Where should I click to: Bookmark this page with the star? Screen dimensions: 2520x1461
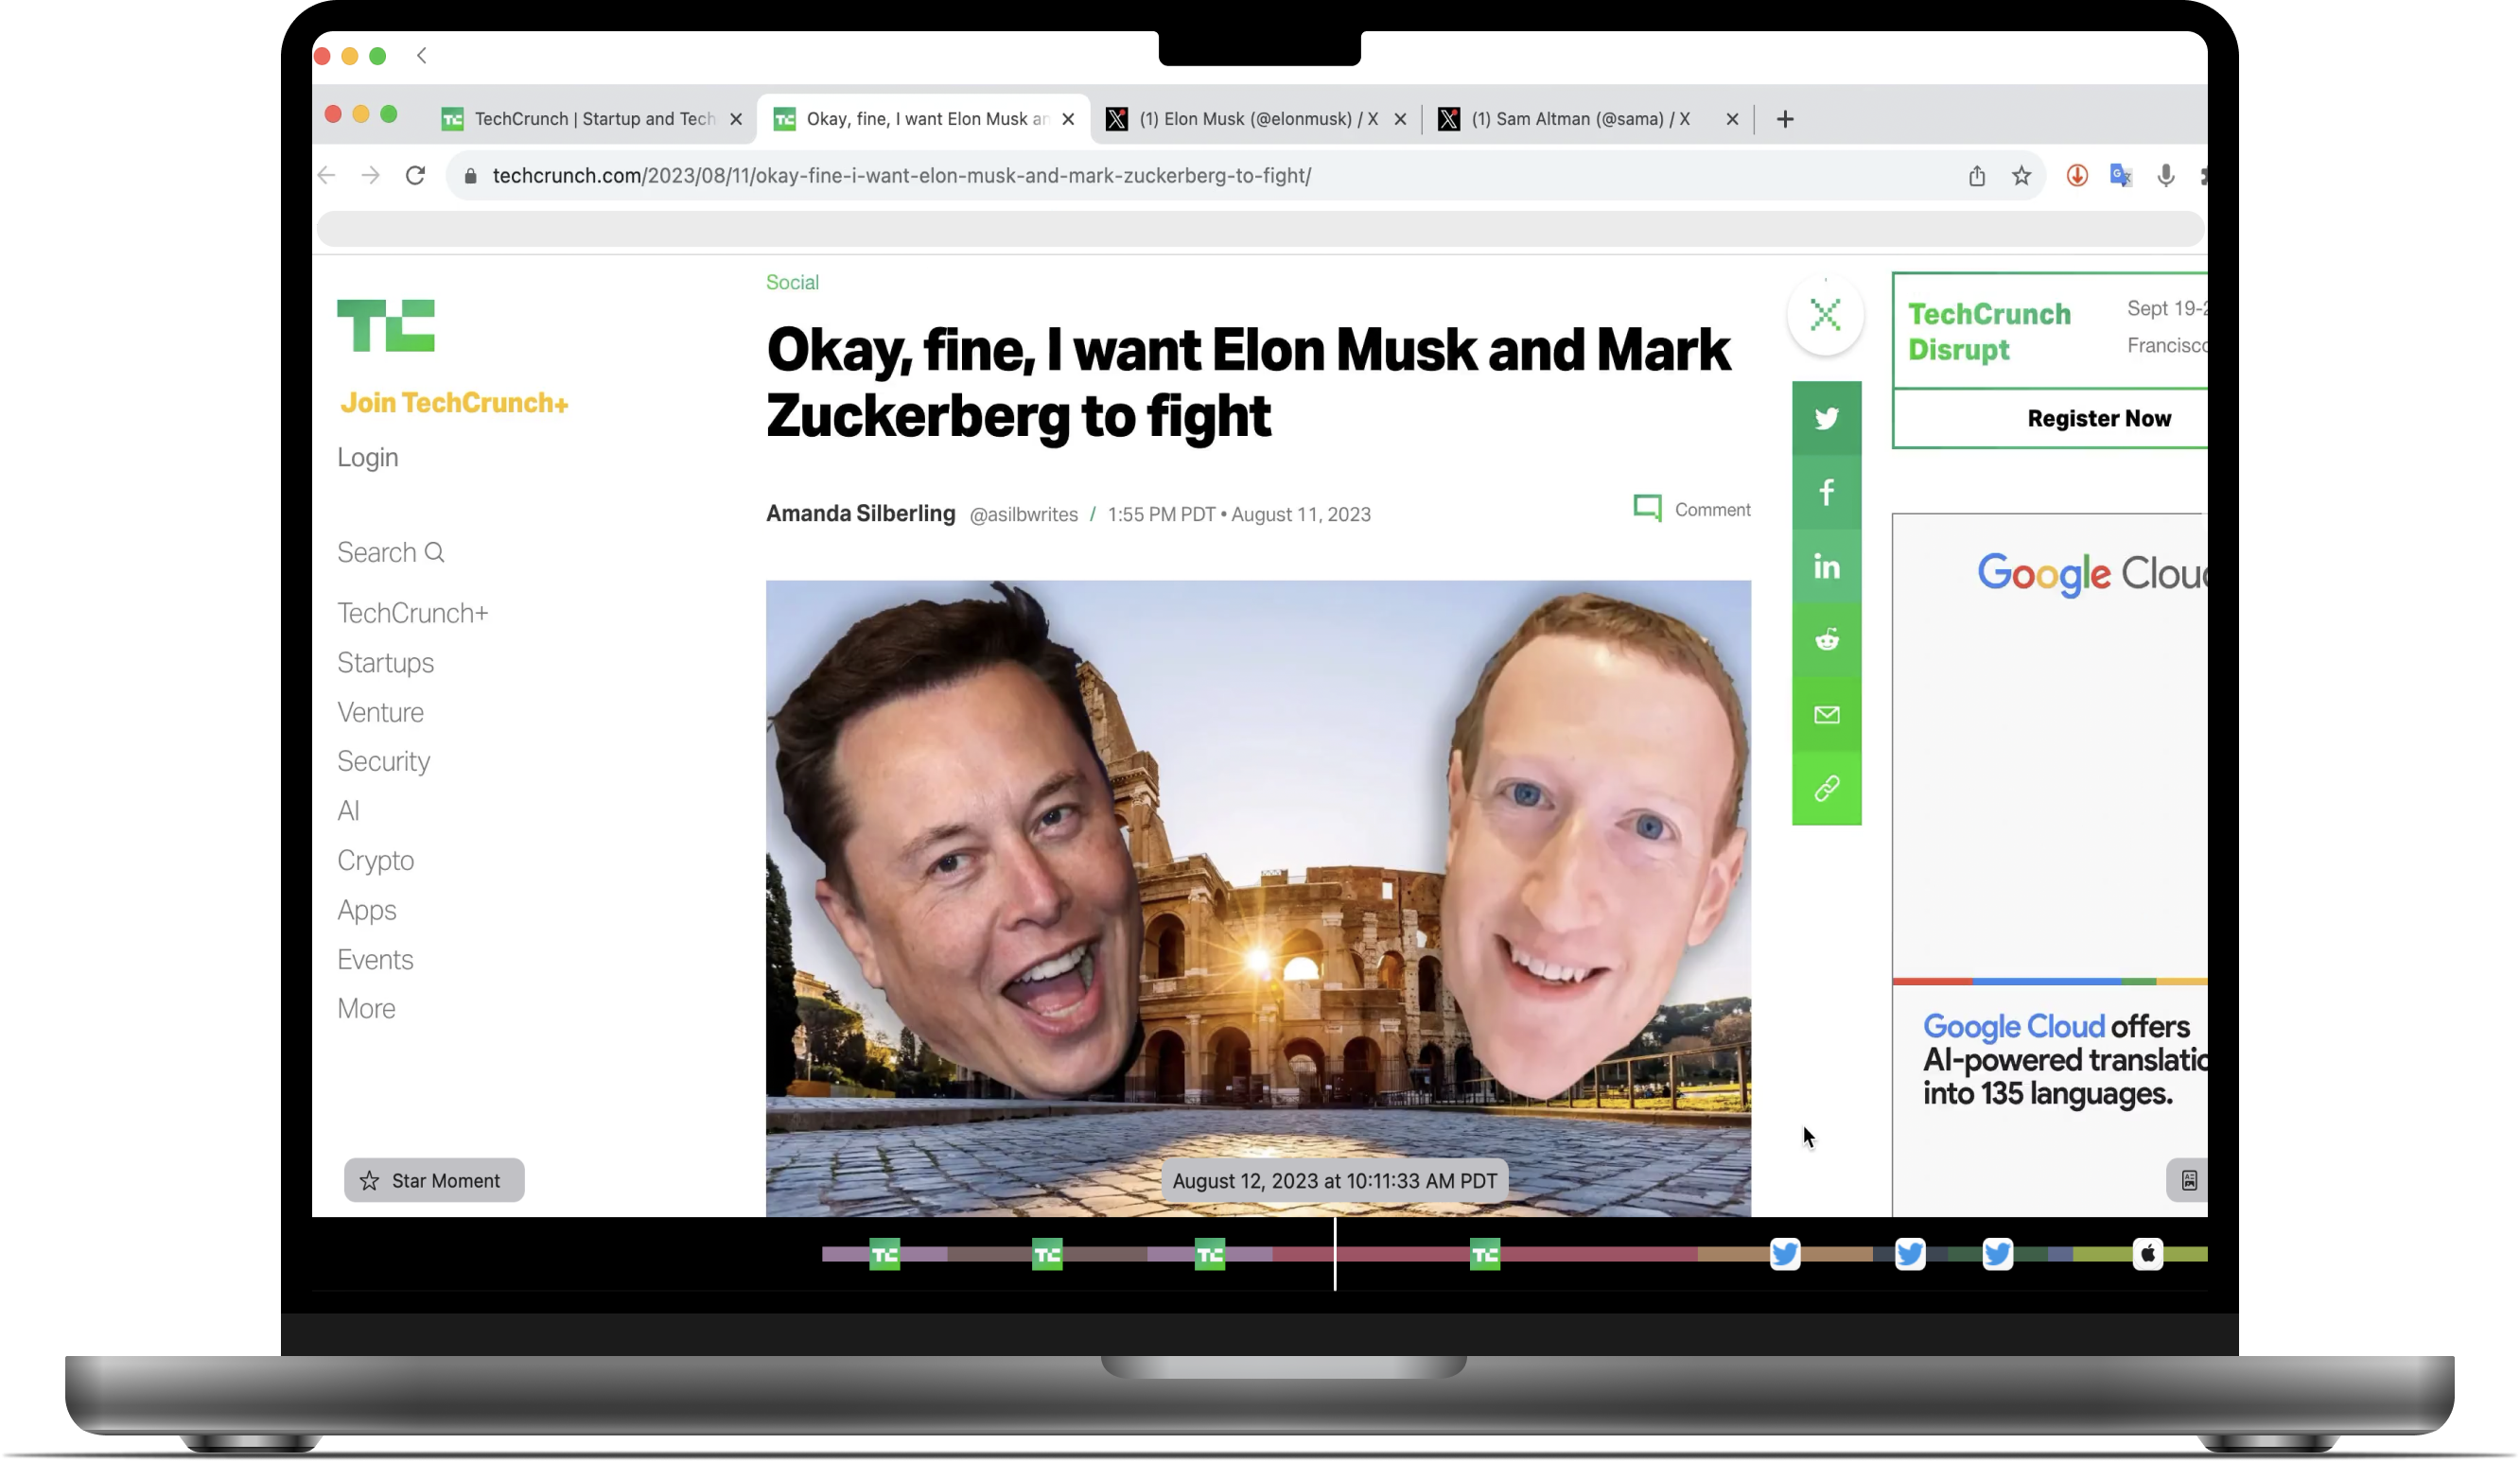pyautogui.click(x=2021, y=176)
